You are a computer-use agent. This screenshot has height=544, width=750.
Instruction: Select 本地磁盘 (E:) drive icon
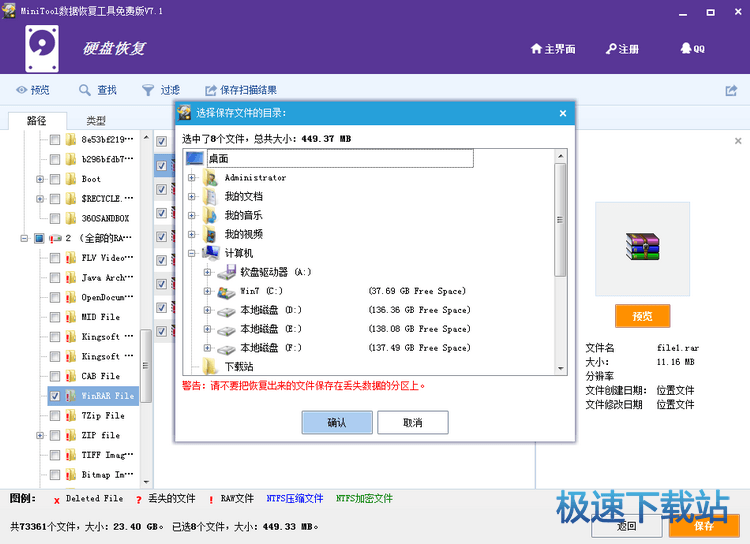click(226, 329)
